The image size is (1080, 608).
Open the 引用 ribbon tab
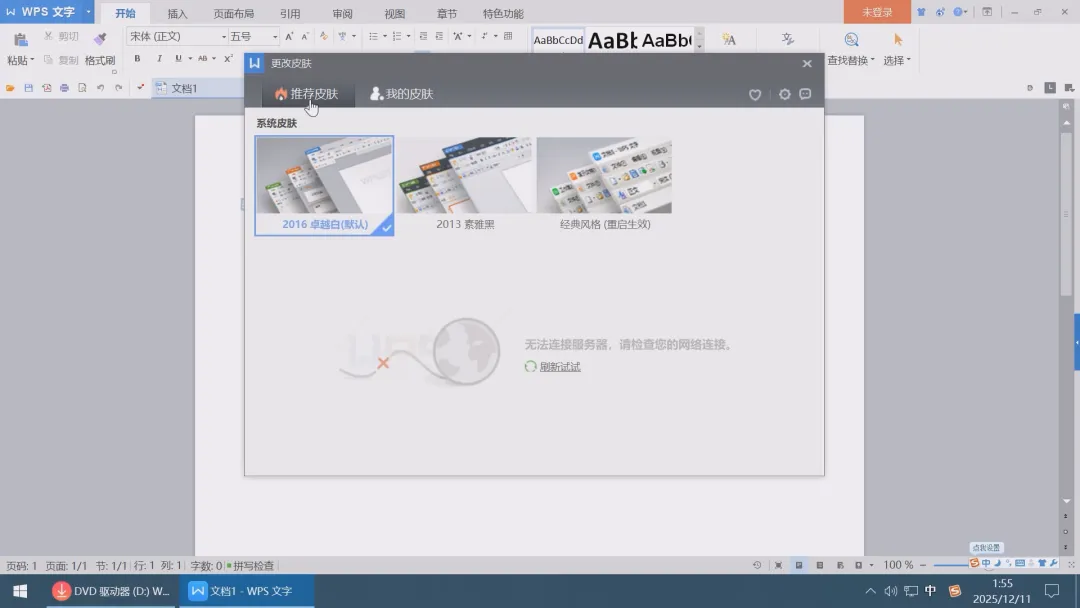(x=290, y=14)
